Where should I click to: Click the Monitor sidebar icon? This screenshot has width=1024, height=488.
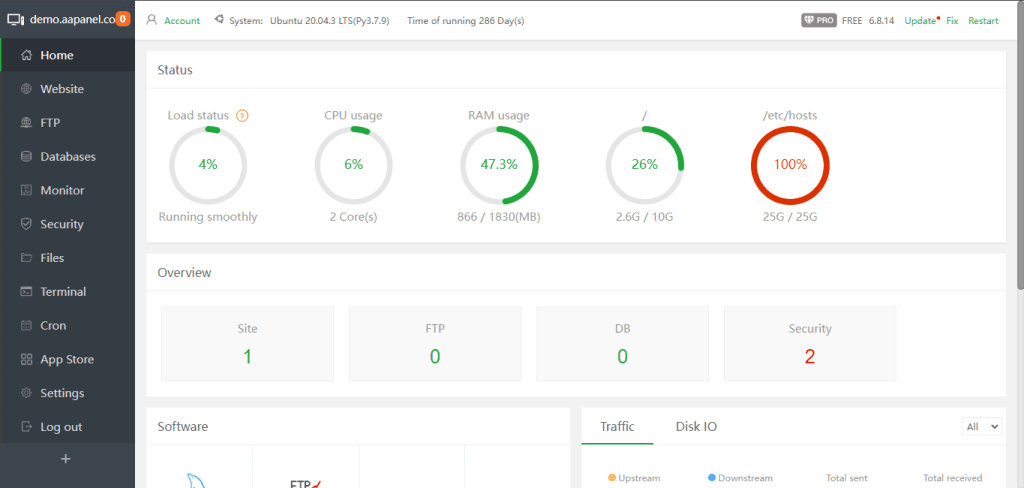(x=26, y=190)
